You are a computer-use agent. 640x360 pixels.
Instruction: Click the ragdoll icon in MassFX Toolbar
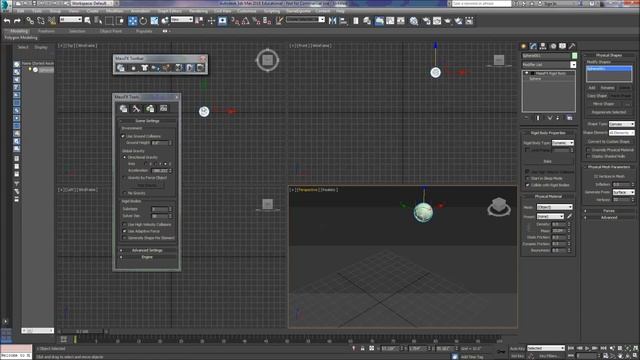pos(167,68)
